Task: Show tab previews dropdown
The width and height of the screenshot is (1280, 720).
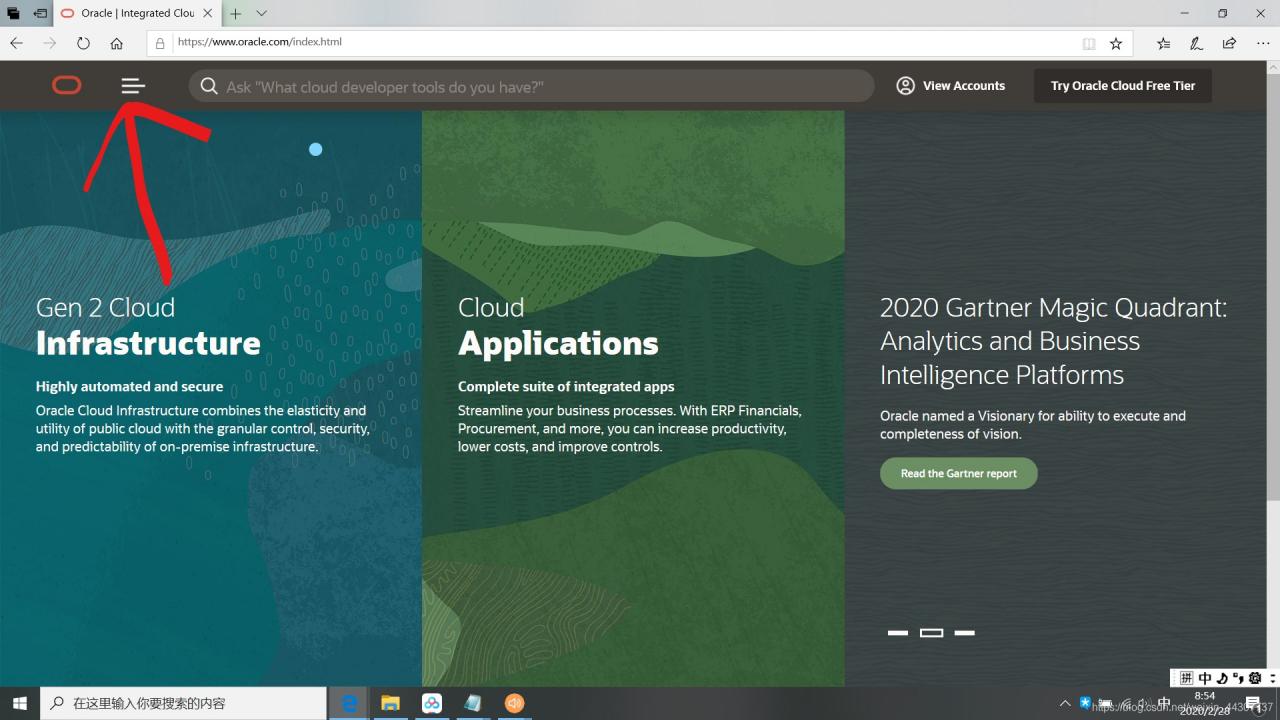Action: (261, 13)
